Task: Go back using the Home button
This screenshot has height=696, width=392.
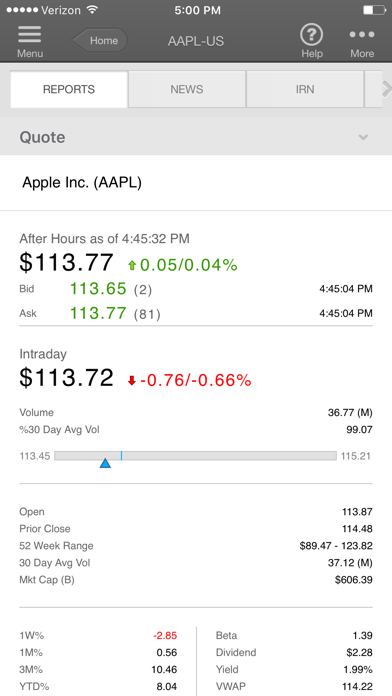Action: (x=100, y=41)
